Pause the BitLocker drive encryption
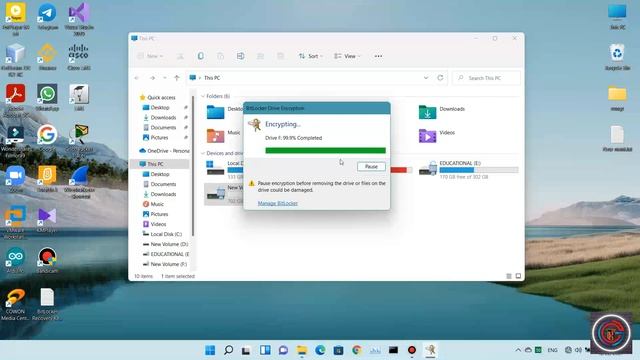The image size is (640, 360). pos(371,167)
